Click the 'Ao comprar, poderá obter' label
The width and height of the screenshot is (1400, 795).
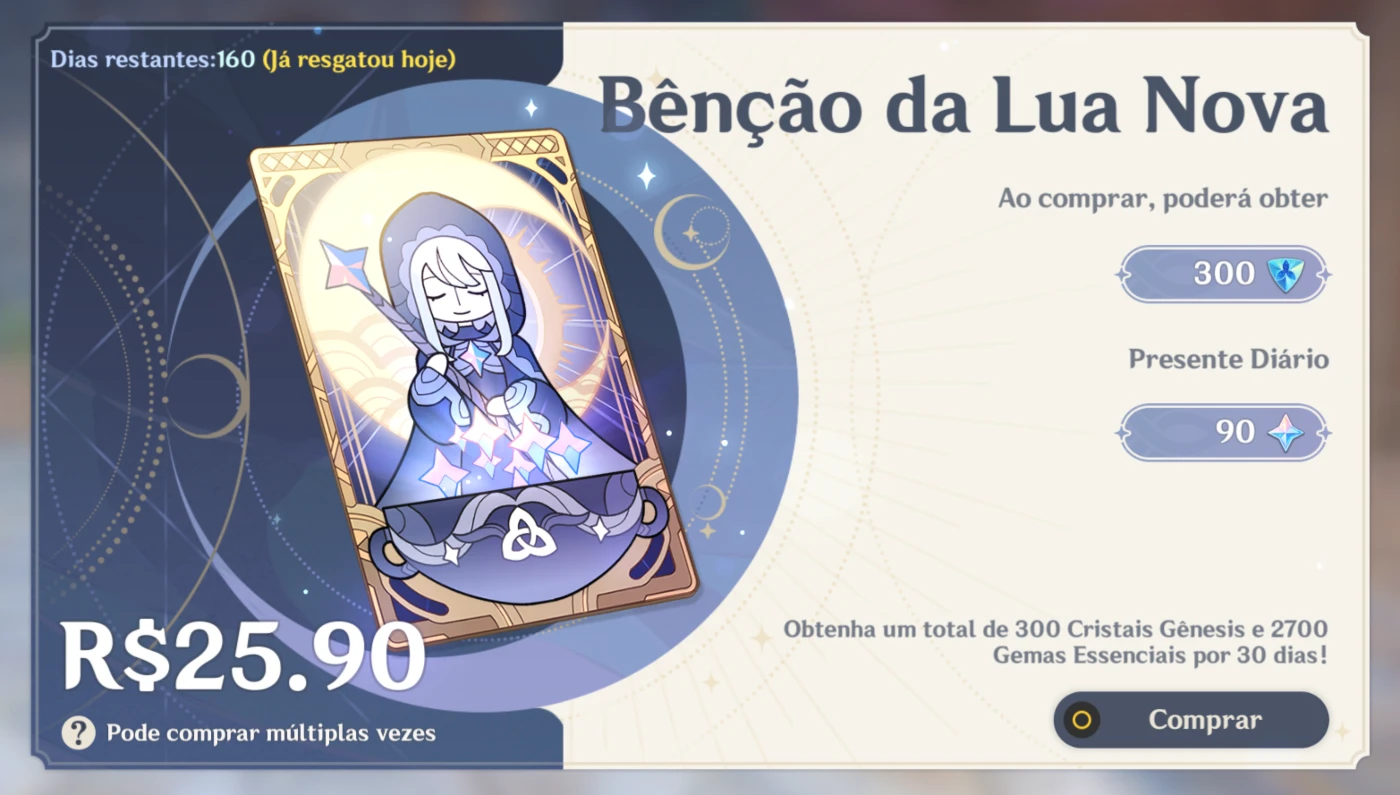(x=1163, y=199)
